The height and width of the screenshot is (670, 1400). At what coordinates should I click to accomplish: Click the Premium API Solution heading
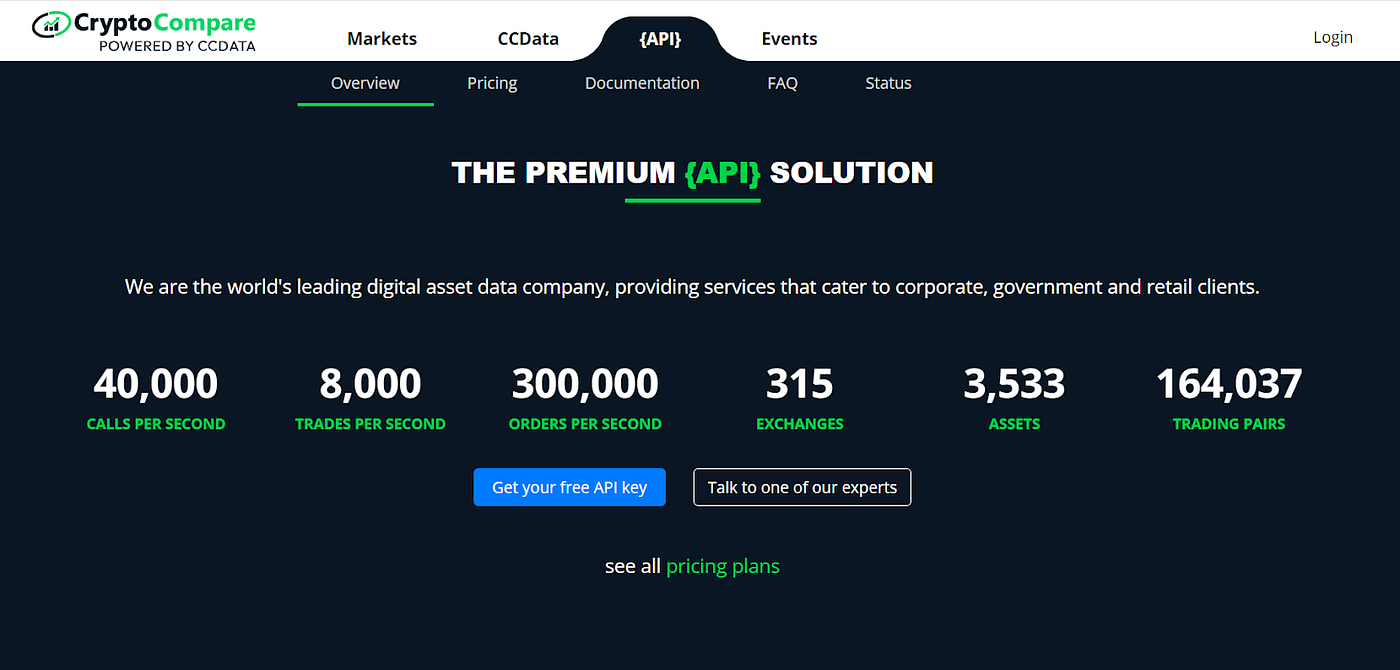click(692, 172)
